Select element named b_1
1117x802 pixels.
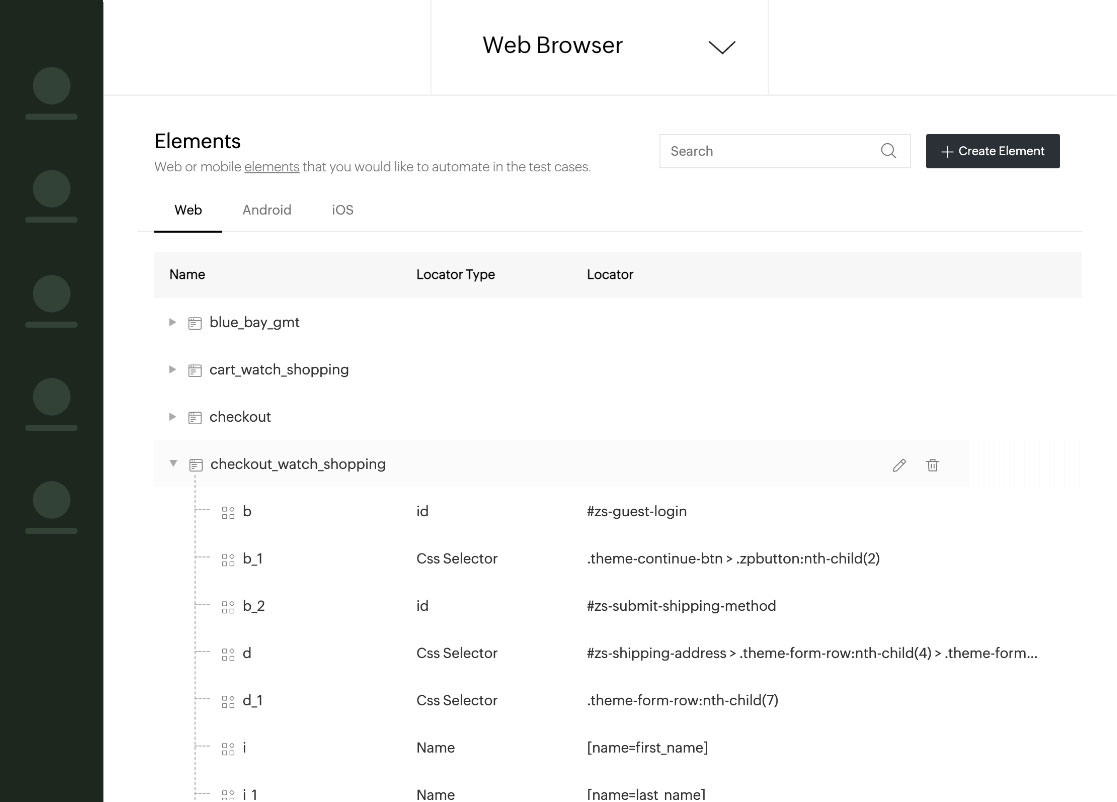(253, 558)
